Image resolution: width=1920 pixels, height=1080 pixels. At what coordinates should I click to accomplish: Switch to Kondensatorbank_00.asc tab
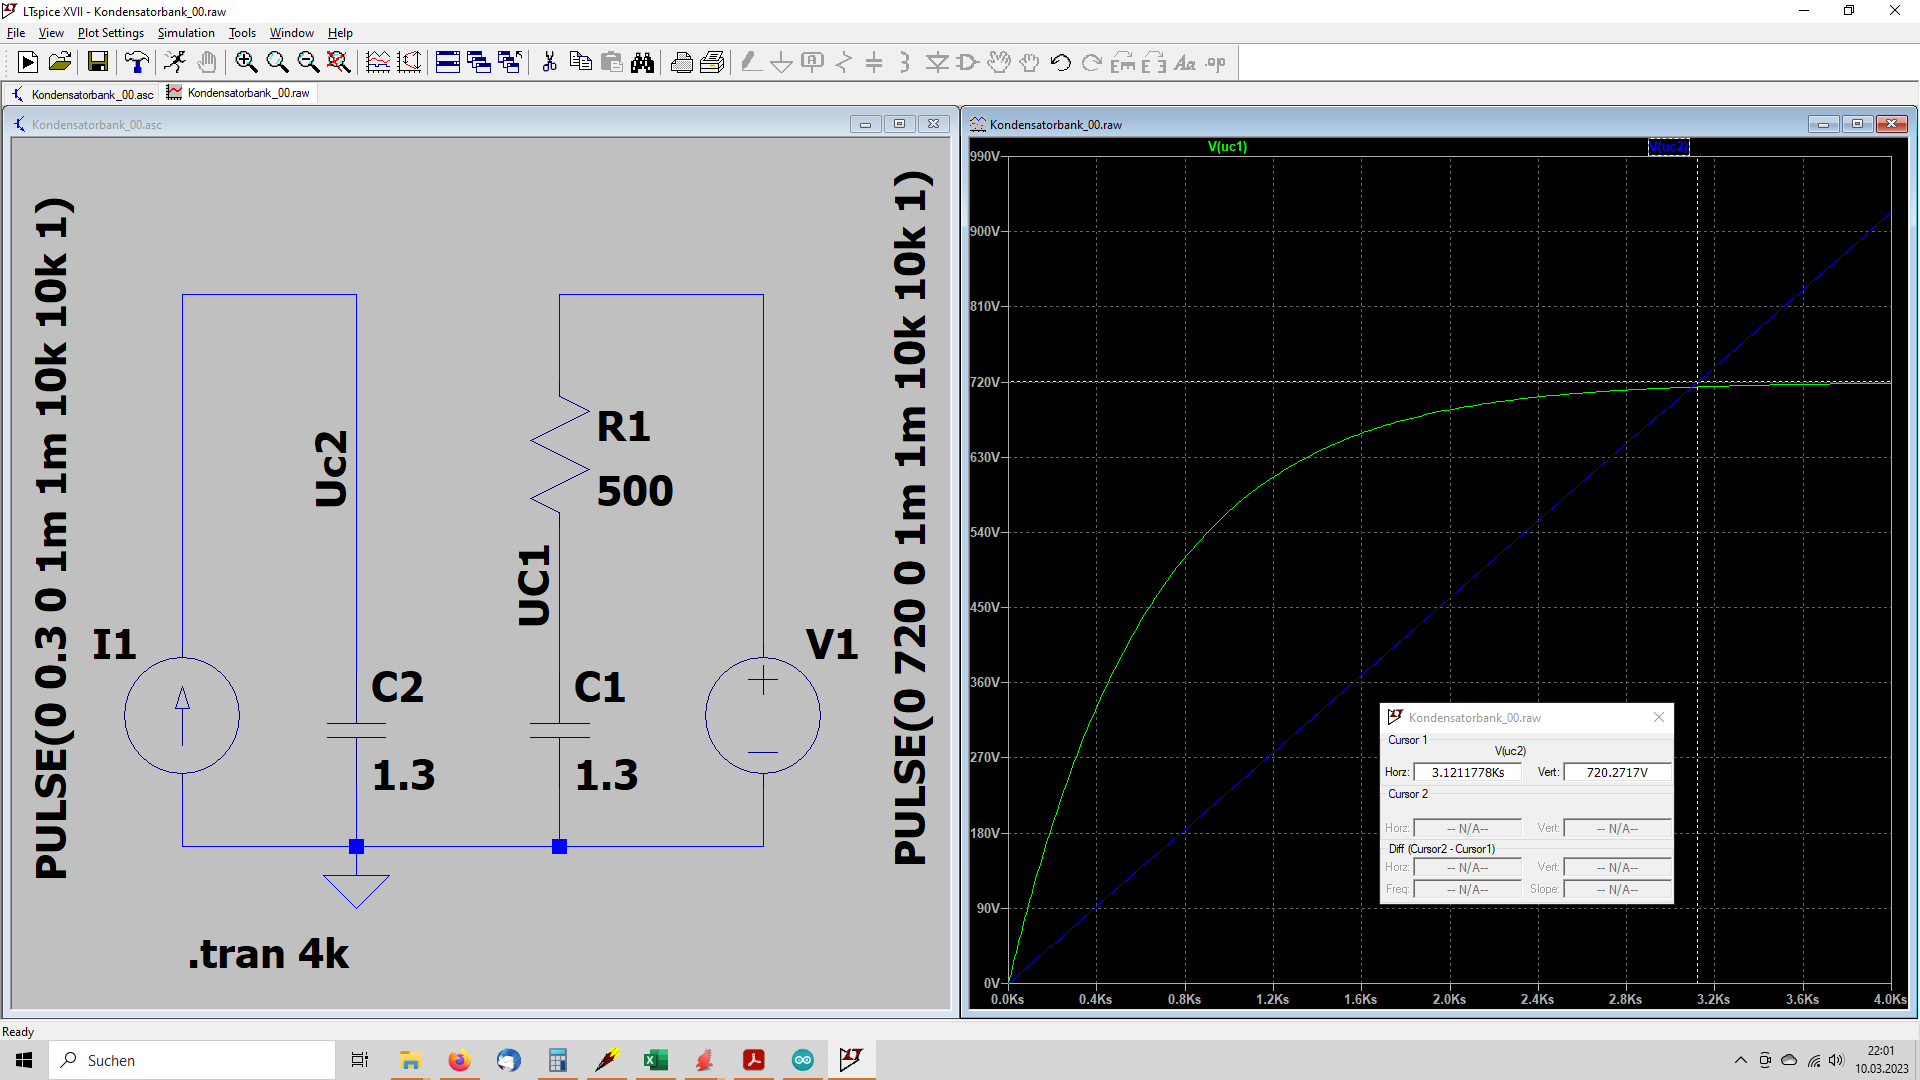tap(83, 94)
